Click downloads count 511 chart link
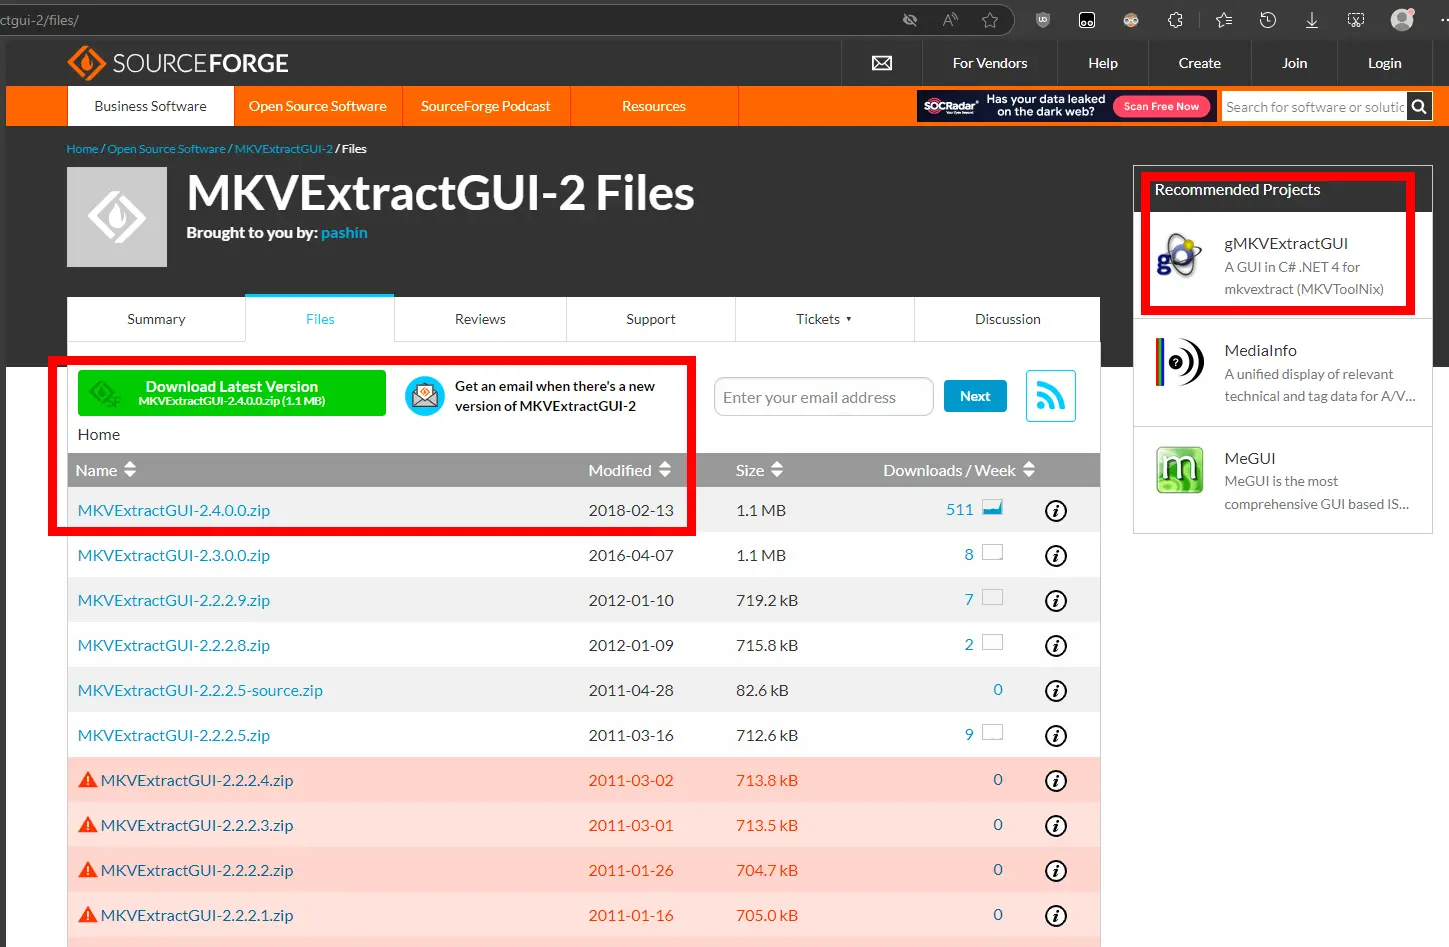The height and width of the screenshot is (947, 1449). (x=974, y=509)
